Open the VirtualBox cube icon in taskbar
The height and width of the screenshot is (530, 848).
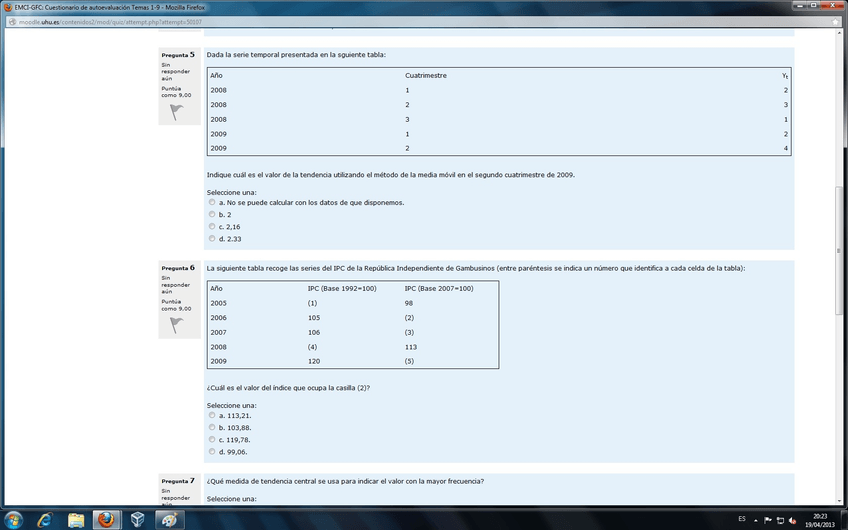[138, 520]
